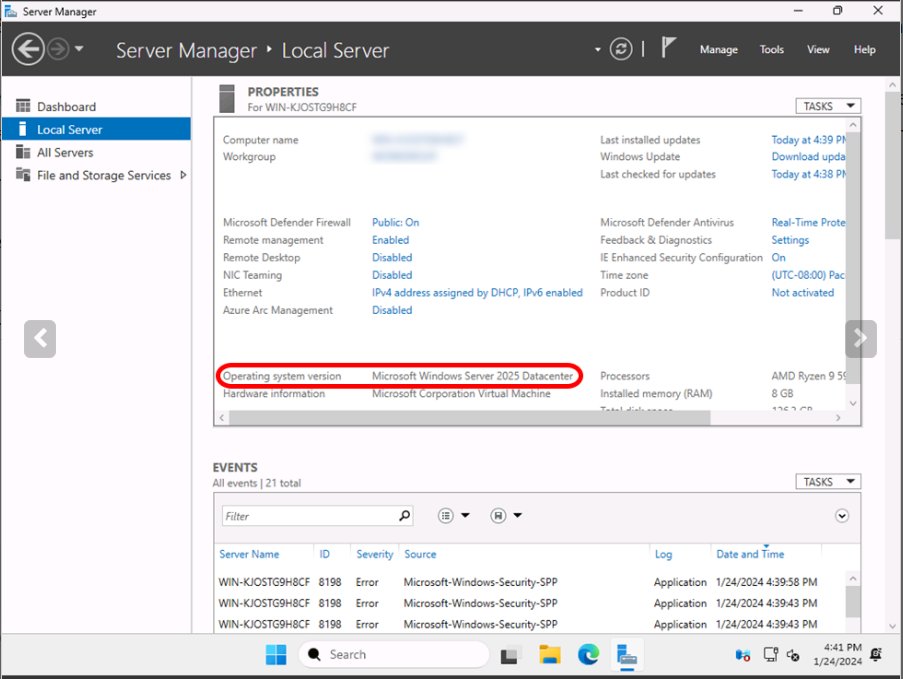903x679 pixels.
Task: Click the taskbar Search box
Action: (394, 654)
